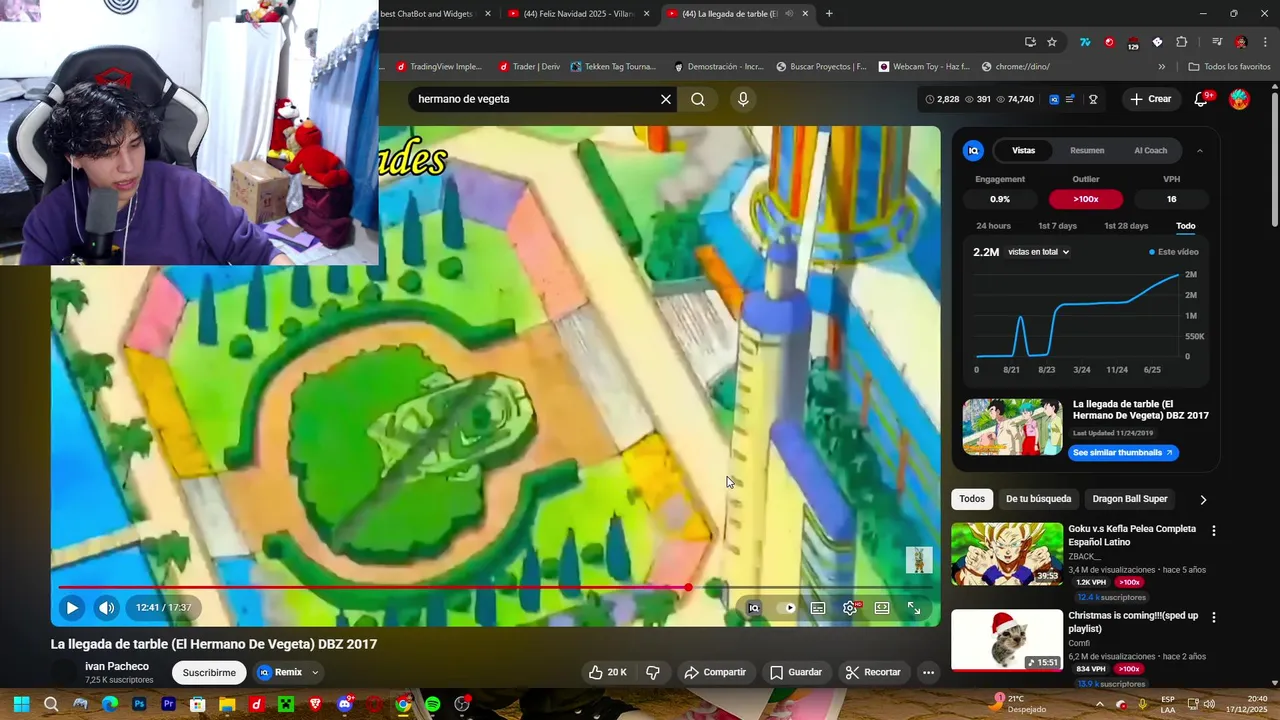Open Windows Start menu
Image resolution: width=1280 pixels, height=720 pixels.
point(21,704)
